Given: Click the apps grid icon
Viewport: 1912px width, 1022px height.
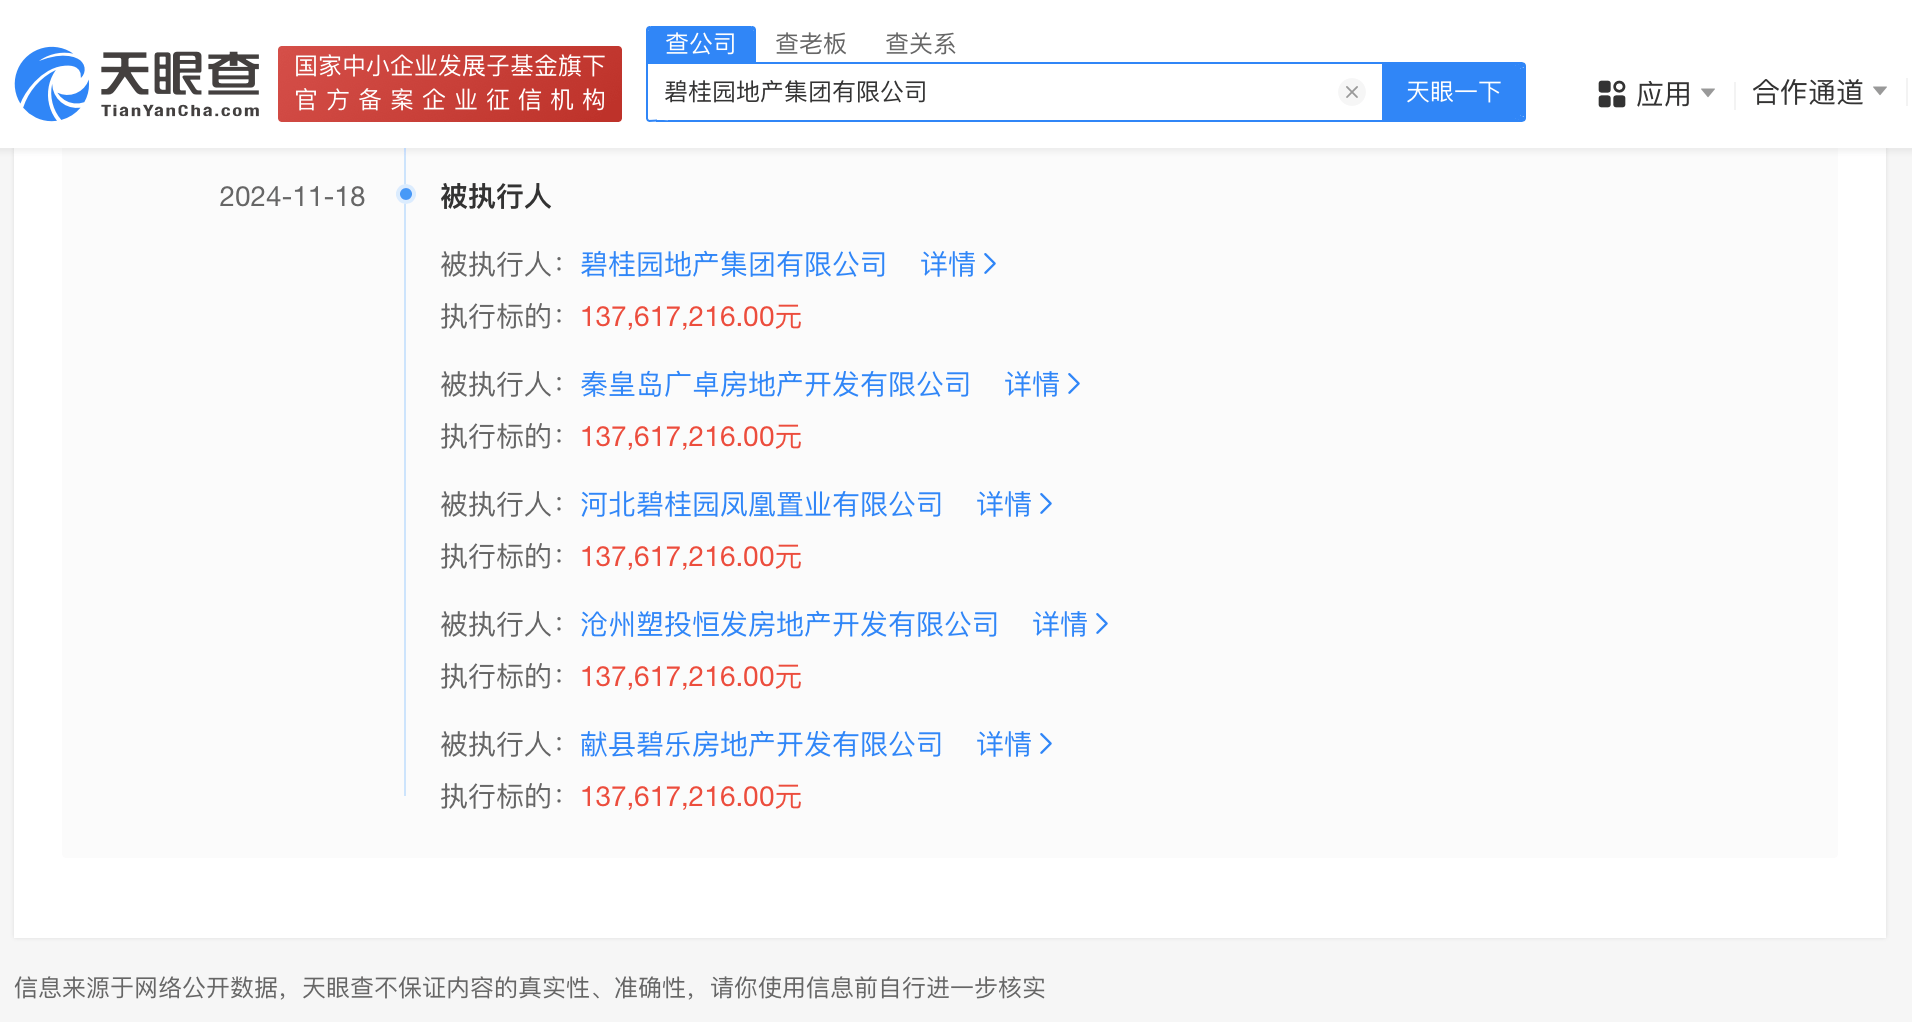Looking at the screenshot, I should (x=1612, y=94).
